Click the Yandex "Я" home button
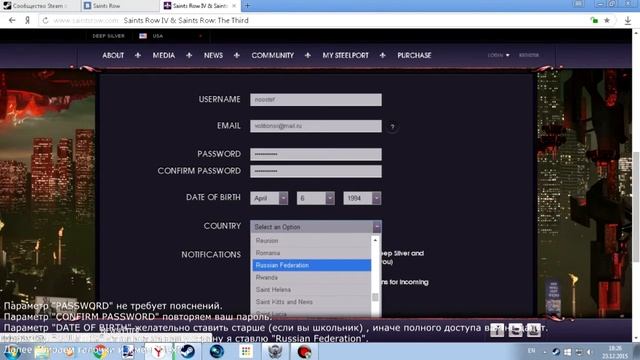Image resolution: width=640 pixels, height=360 pixels. point(27,20)
